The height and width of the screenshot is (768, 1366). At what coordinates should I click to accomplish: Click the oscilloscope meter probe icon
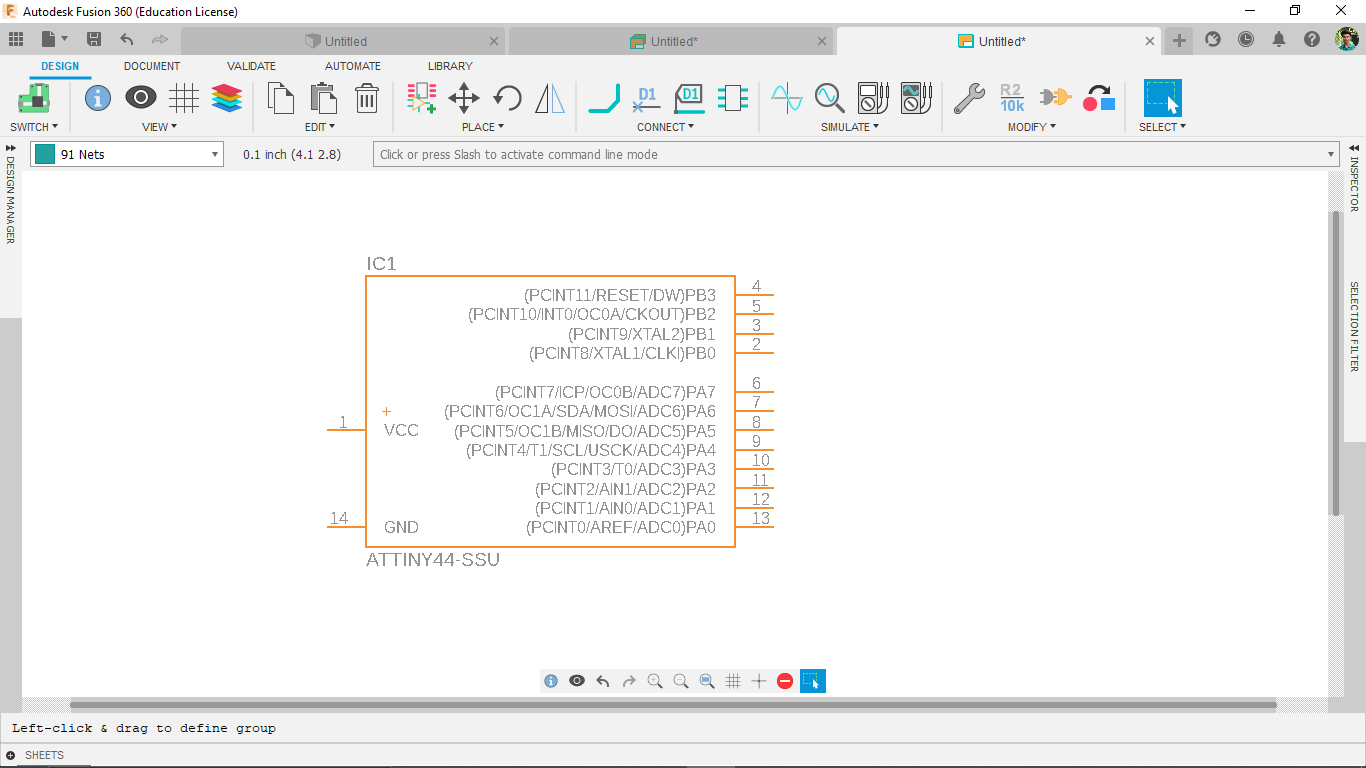[916, 98]
